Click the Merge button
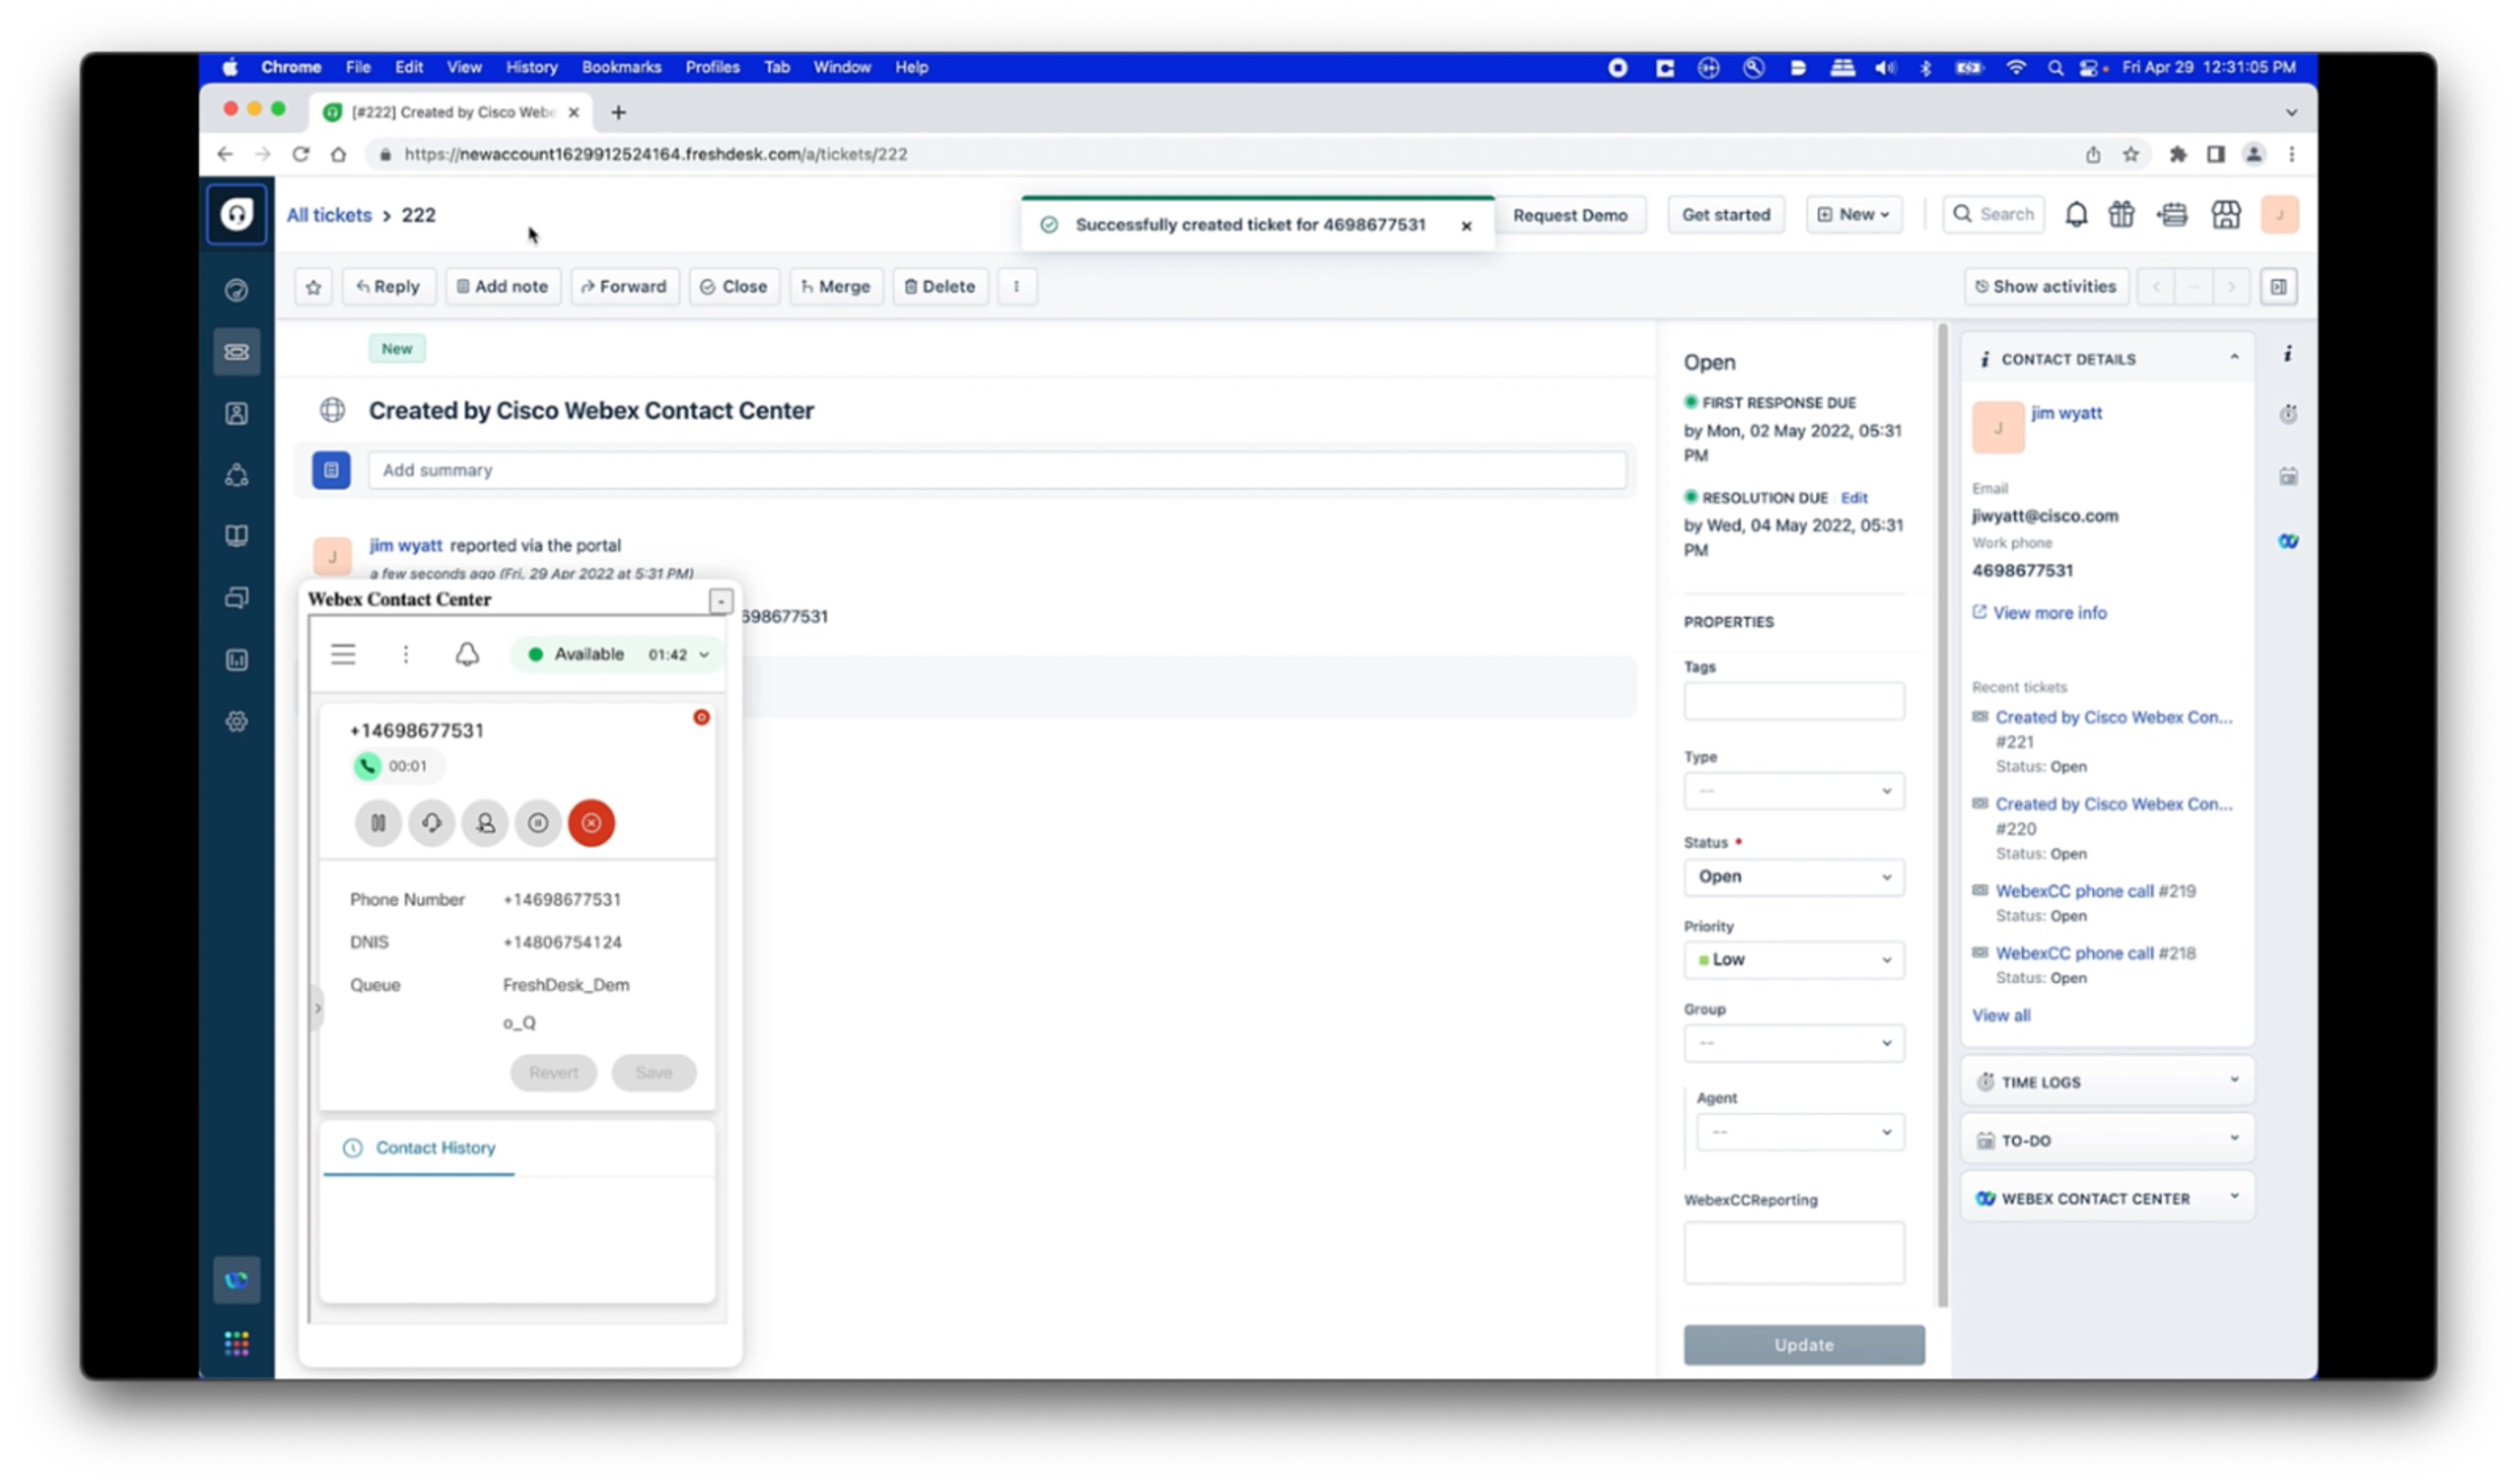This screenshot has width=2514, height=1484. [x=836, y=287]
